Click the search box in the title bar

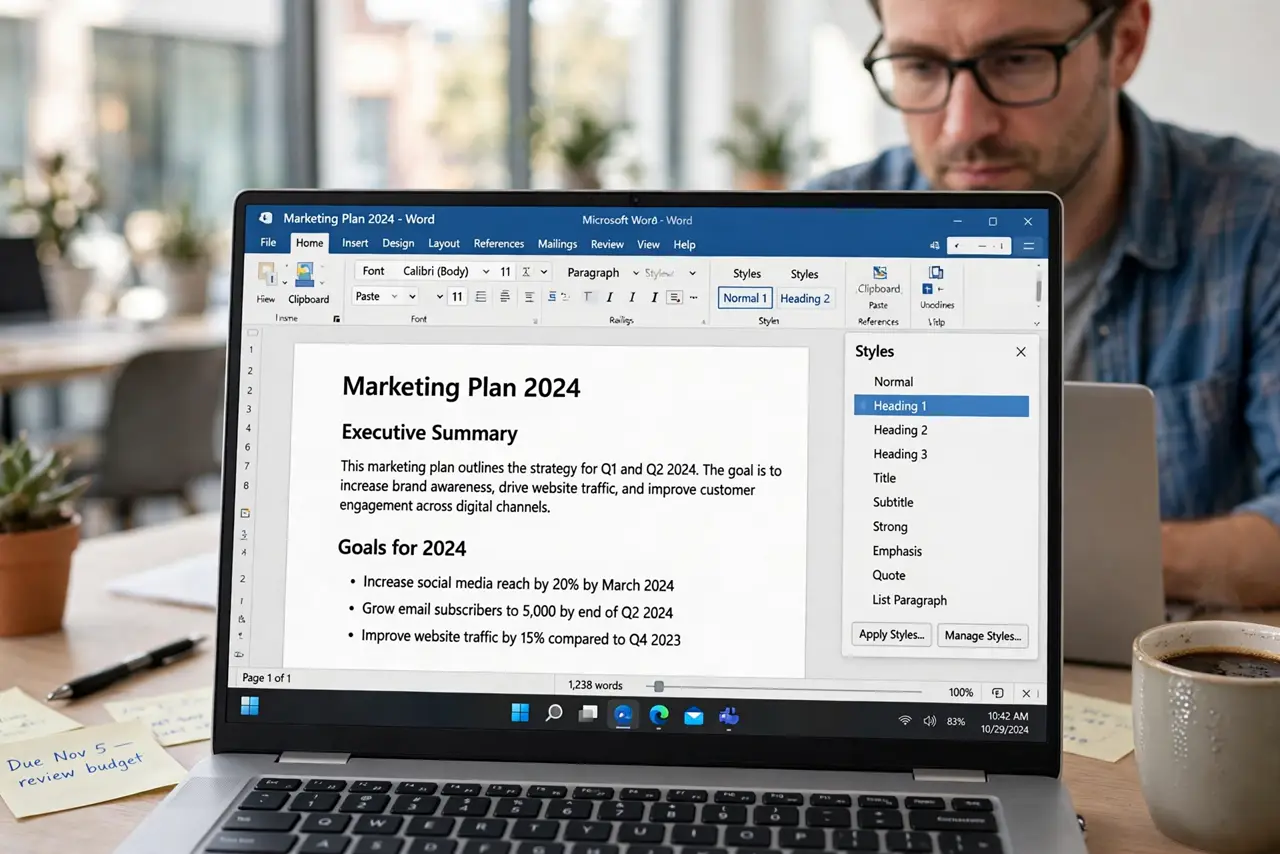[979, 245]
